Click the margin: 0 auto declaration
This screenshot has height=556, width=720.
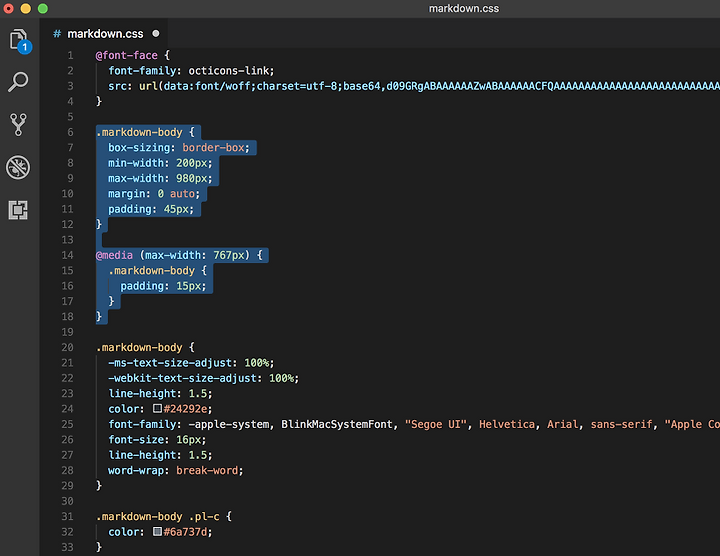154,194
